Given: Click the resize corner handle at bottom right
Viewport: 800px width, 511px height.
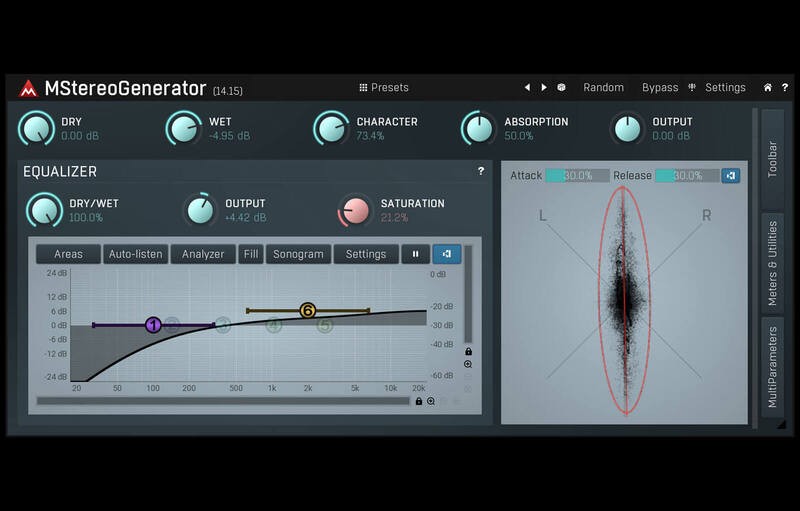Looking at the screenshot, I should click(781, 424).
